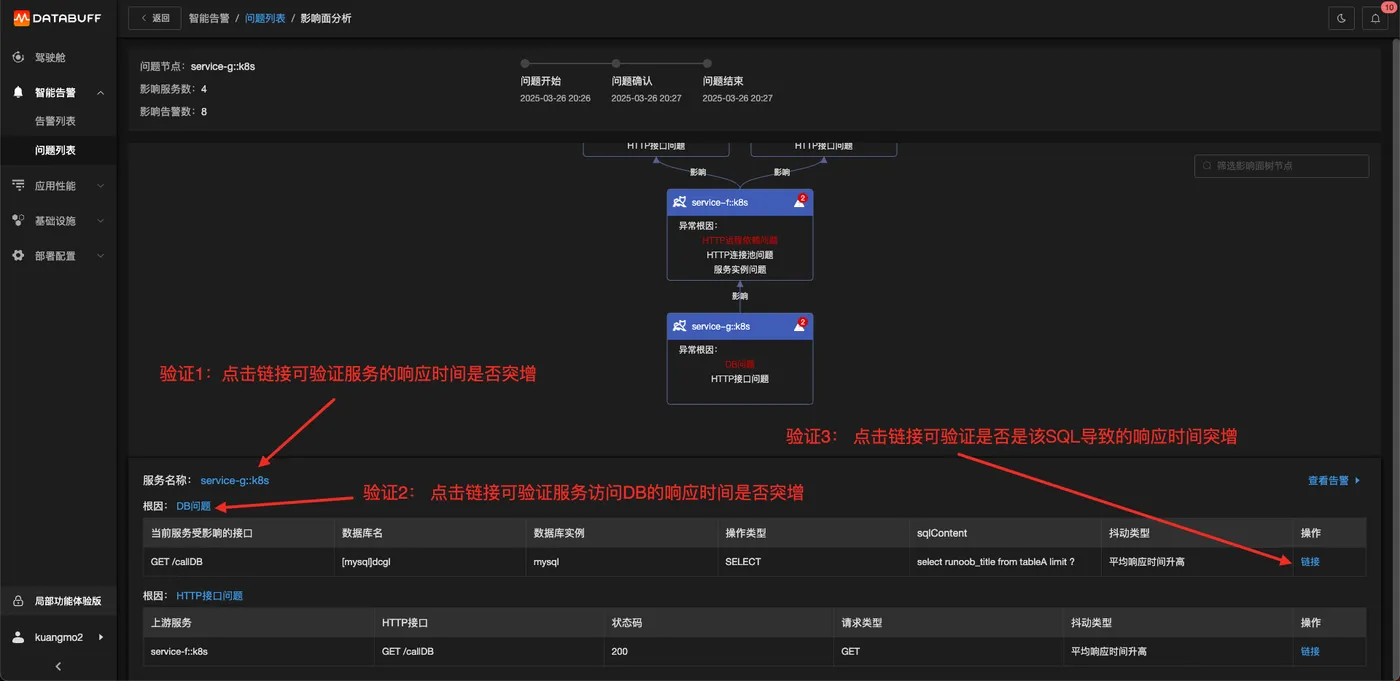1400x681 pixels.
Task: Click 链接 in the GET /callDB SELECT row
Action: 1310,562
